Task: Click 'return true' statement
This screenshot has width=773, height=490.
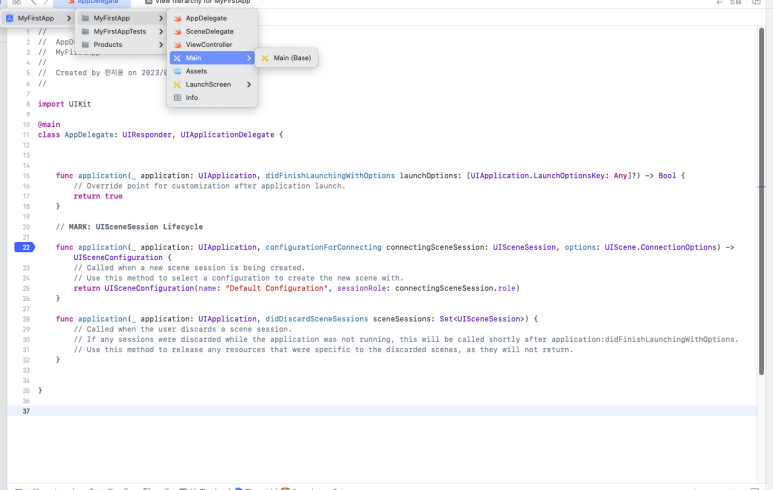Action: [x=98, y=196]
